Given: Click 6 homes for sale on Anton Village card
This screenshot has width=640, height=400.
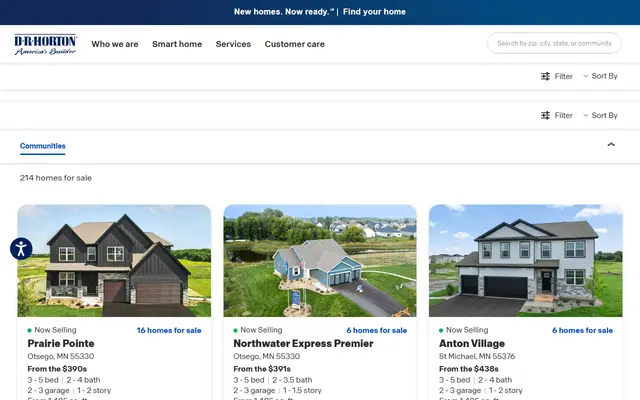Looking at the screenshot, I should 582,330.
